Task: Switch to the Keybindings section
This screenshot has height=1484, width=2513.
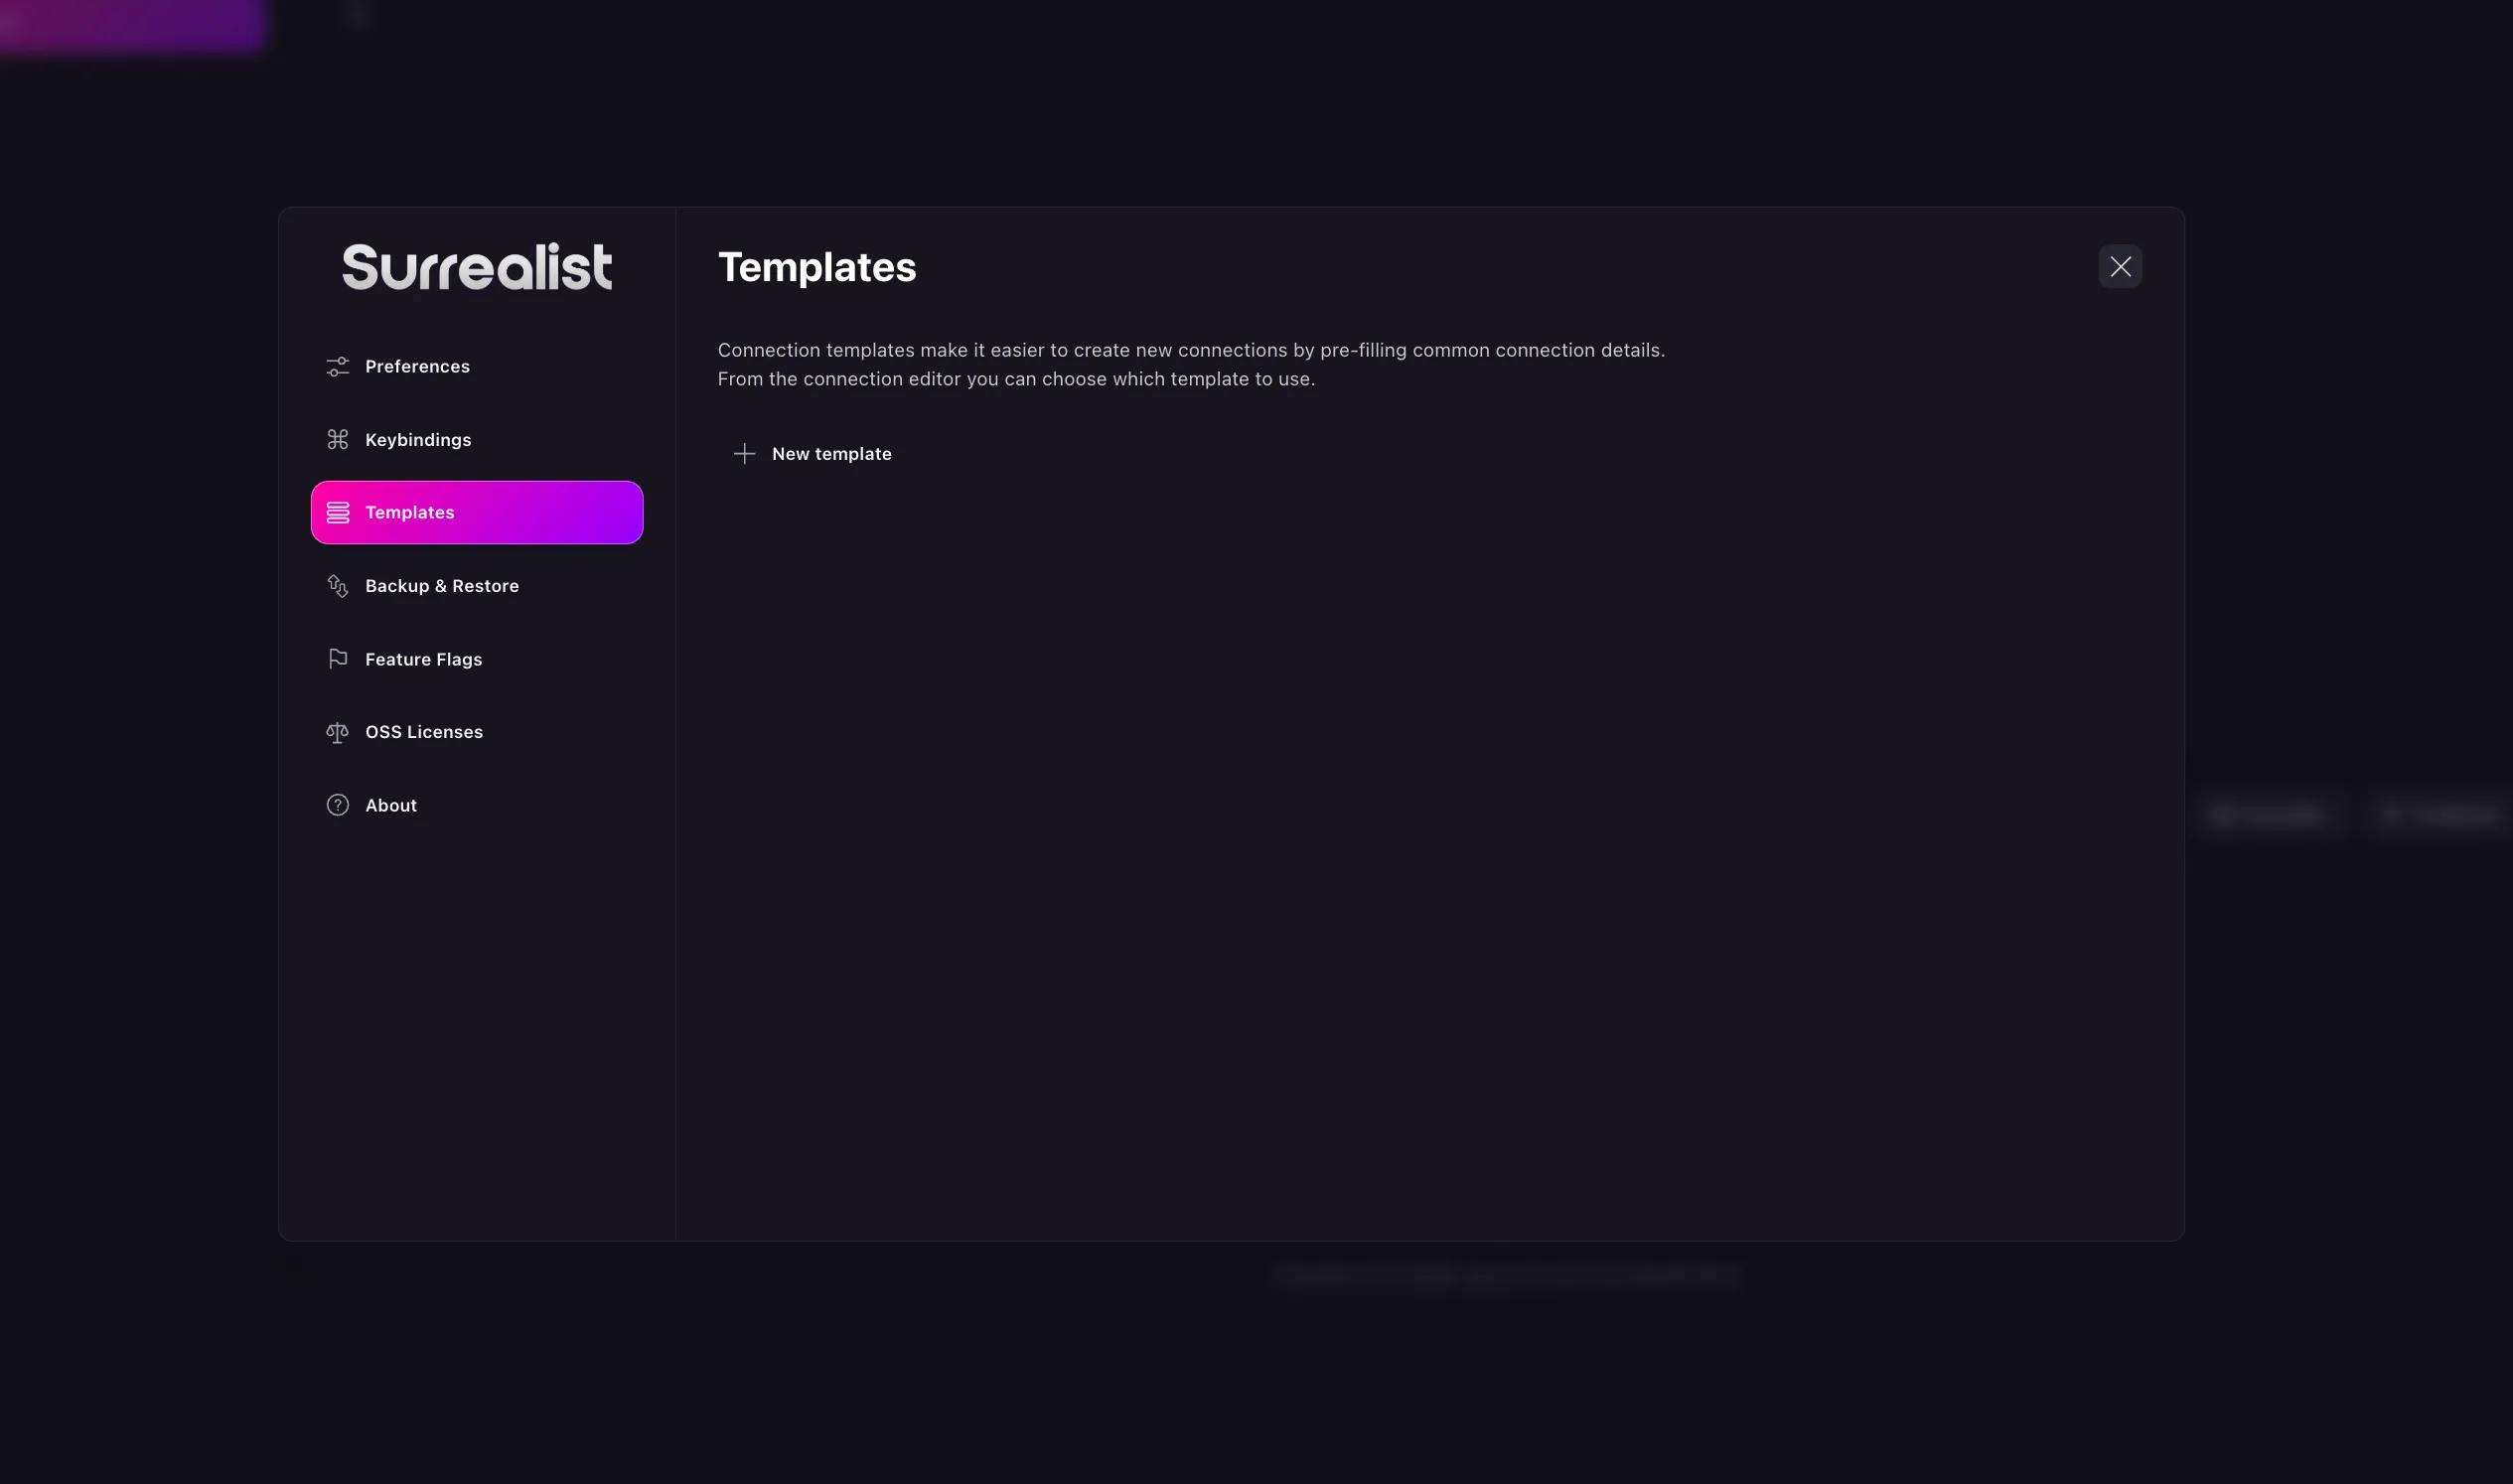Action: click(418, 439)
